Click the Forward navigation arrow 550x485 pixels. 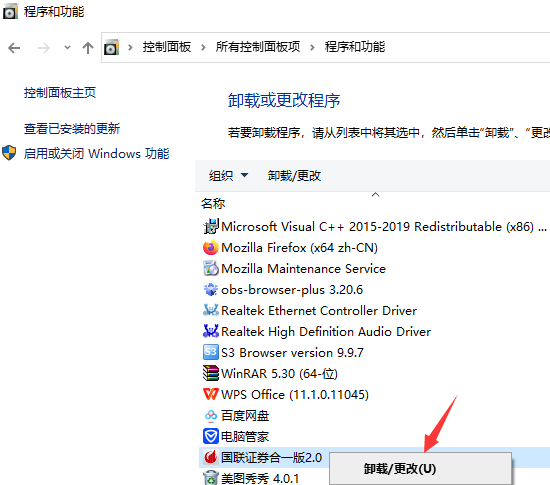pos(43,48)
